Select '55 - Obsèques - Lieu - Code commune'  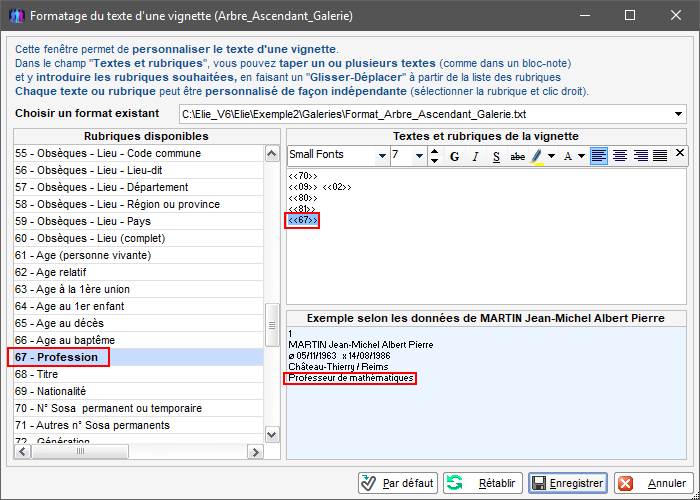[139, 153]
